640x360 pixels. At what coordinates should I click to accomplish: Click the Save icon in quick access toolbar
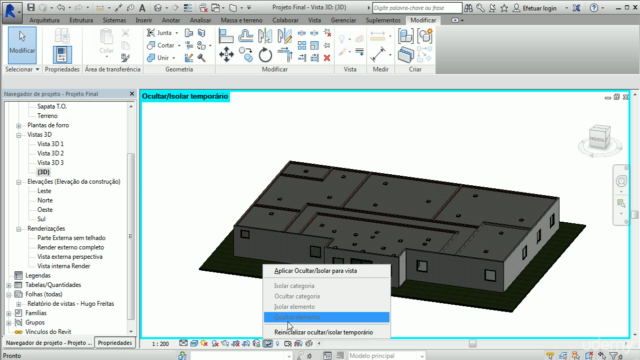[x=31, y=8]
